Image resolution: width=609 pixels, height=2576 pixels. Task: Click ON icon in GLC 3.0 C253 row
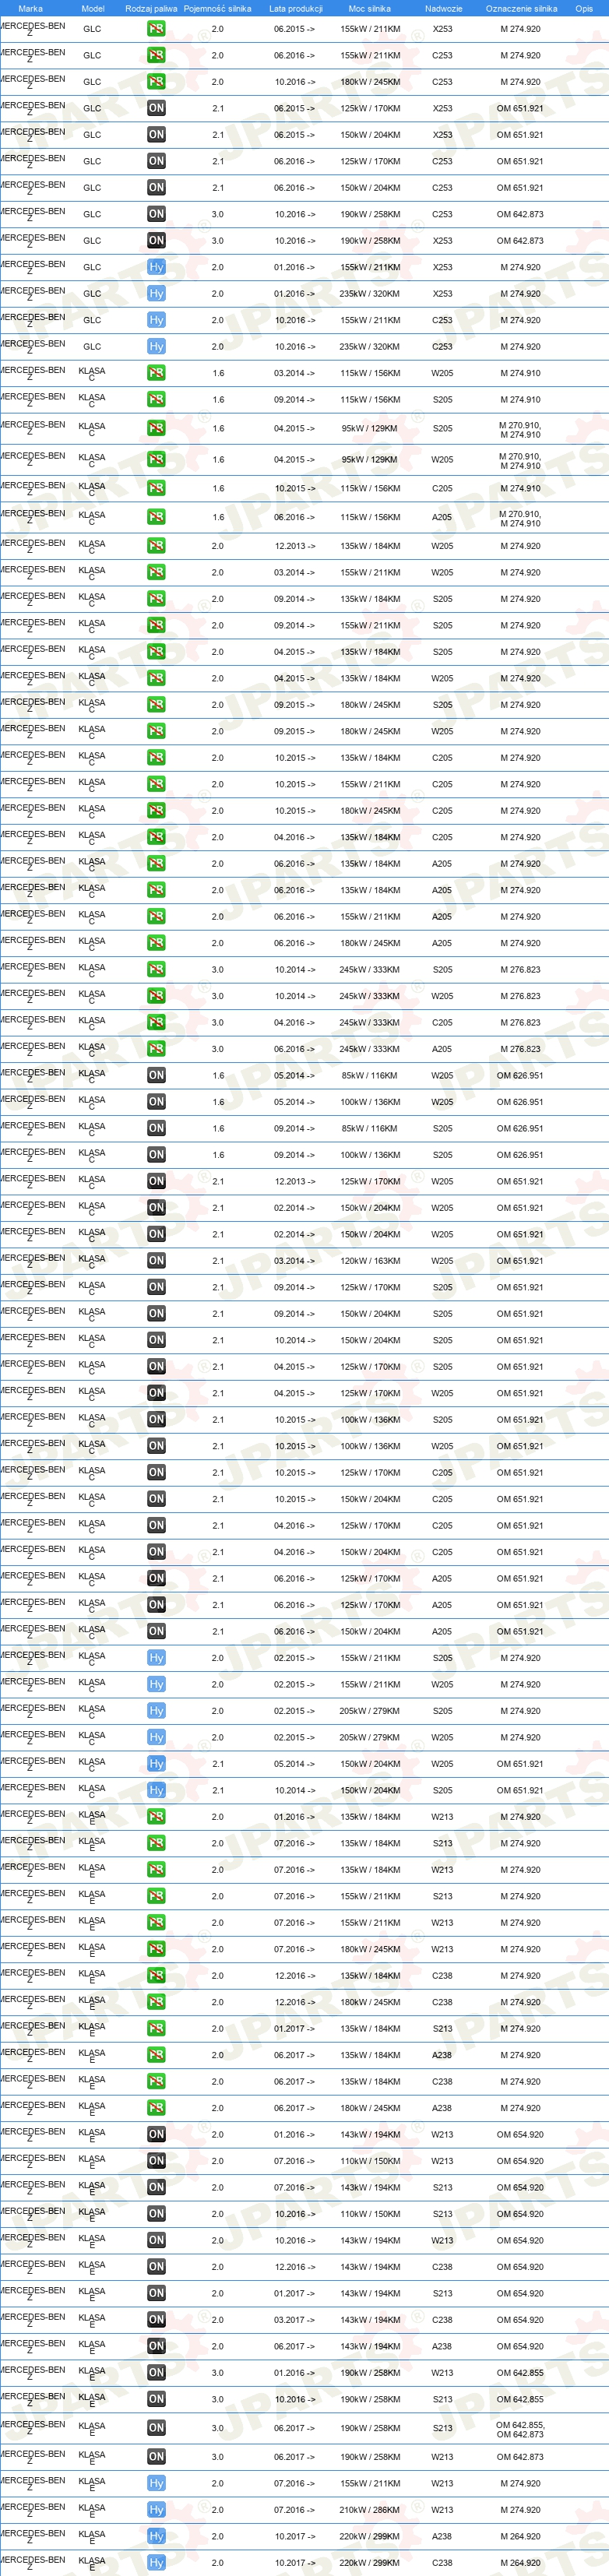(156, 214)
